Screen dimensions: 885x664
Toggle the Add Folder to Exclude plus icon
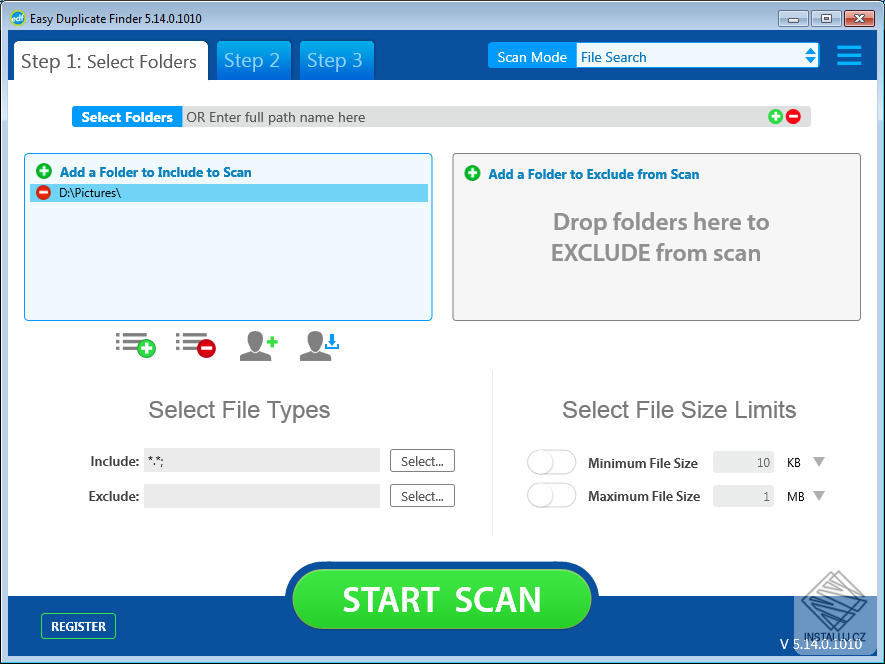tap(471, 172)
